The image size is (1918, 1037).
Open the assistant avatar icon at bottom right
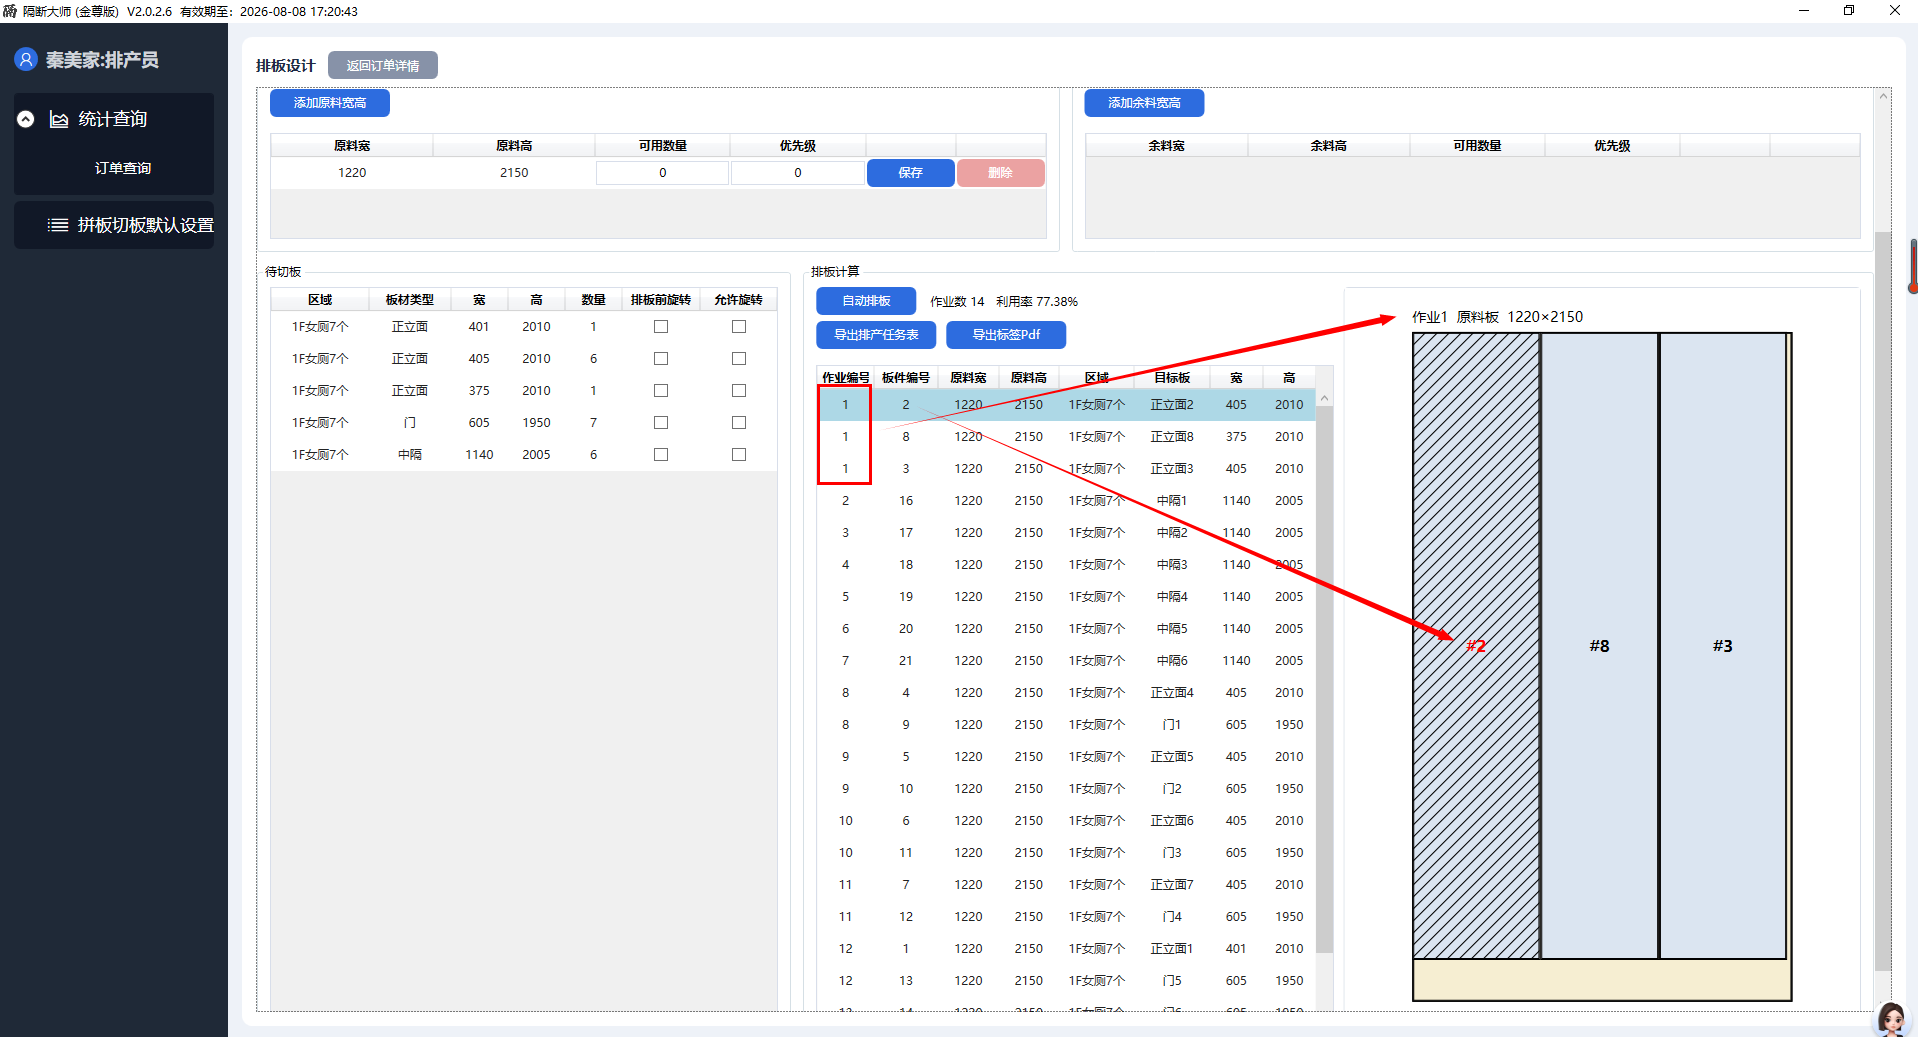[x=1891, y=1018]
